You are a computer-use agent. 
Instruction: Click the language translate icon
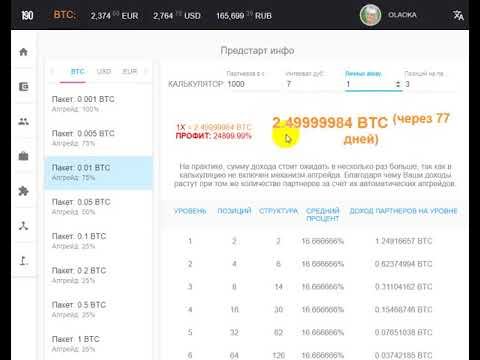pyautogui.click(x=458, y=15)
